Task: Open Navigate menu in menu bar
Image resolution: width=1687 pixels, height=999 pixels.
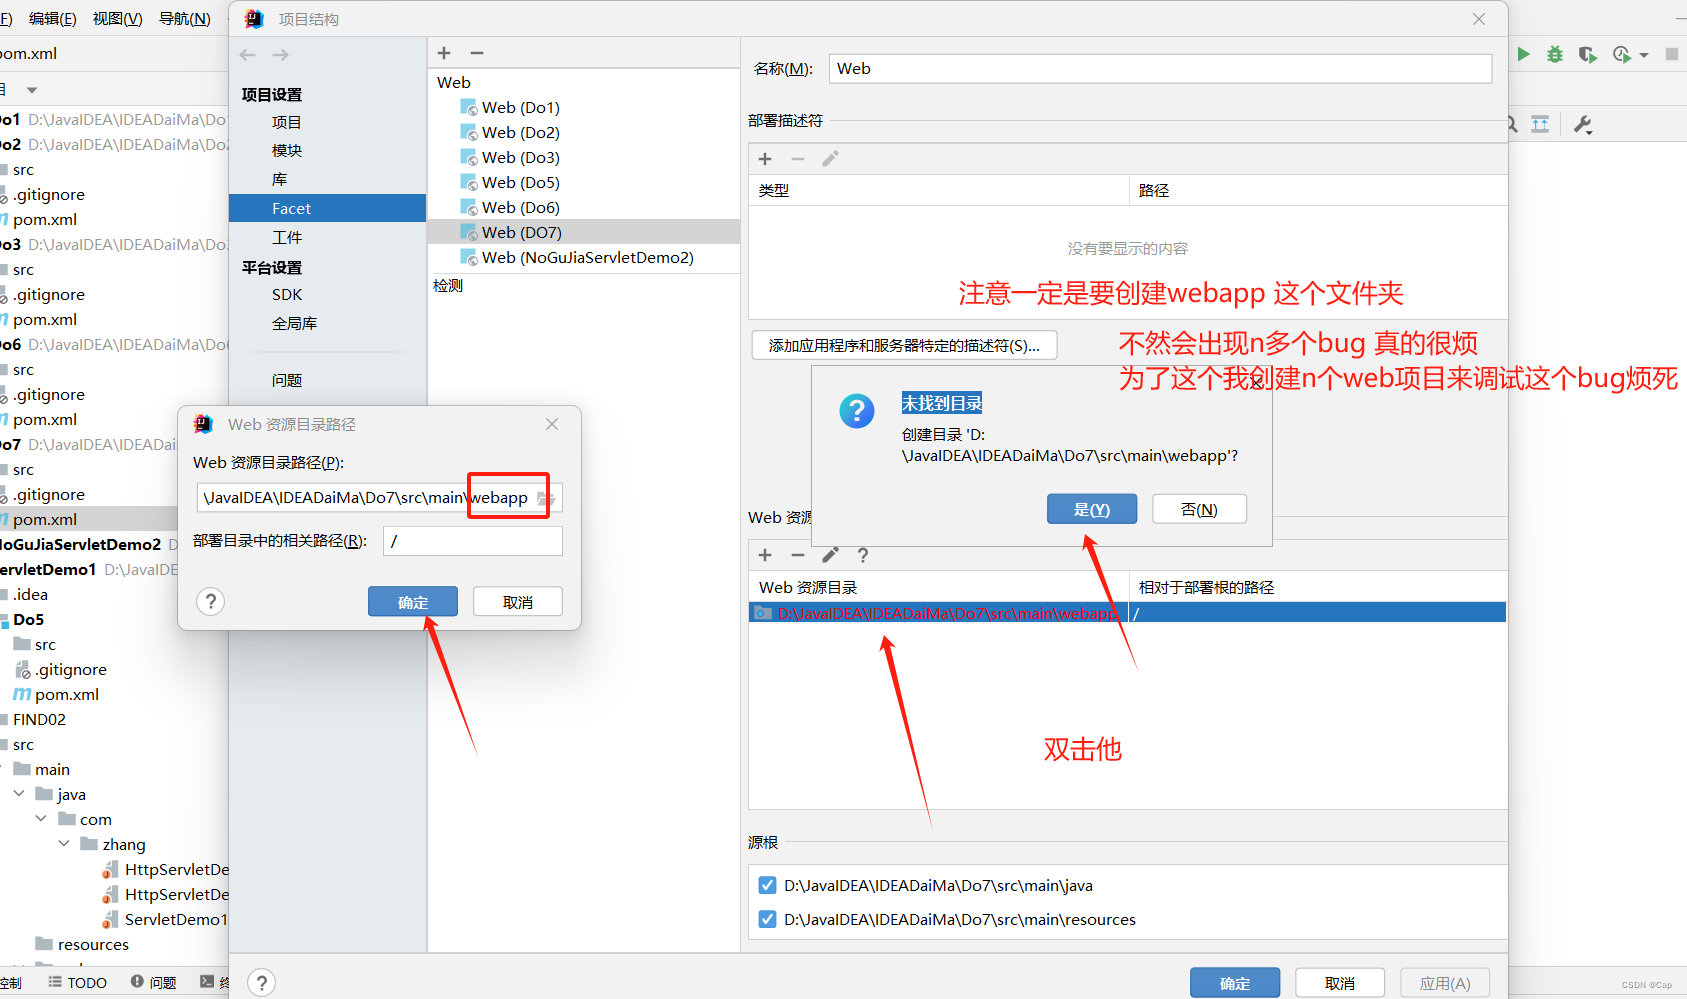Action: [x=185, y=19]
